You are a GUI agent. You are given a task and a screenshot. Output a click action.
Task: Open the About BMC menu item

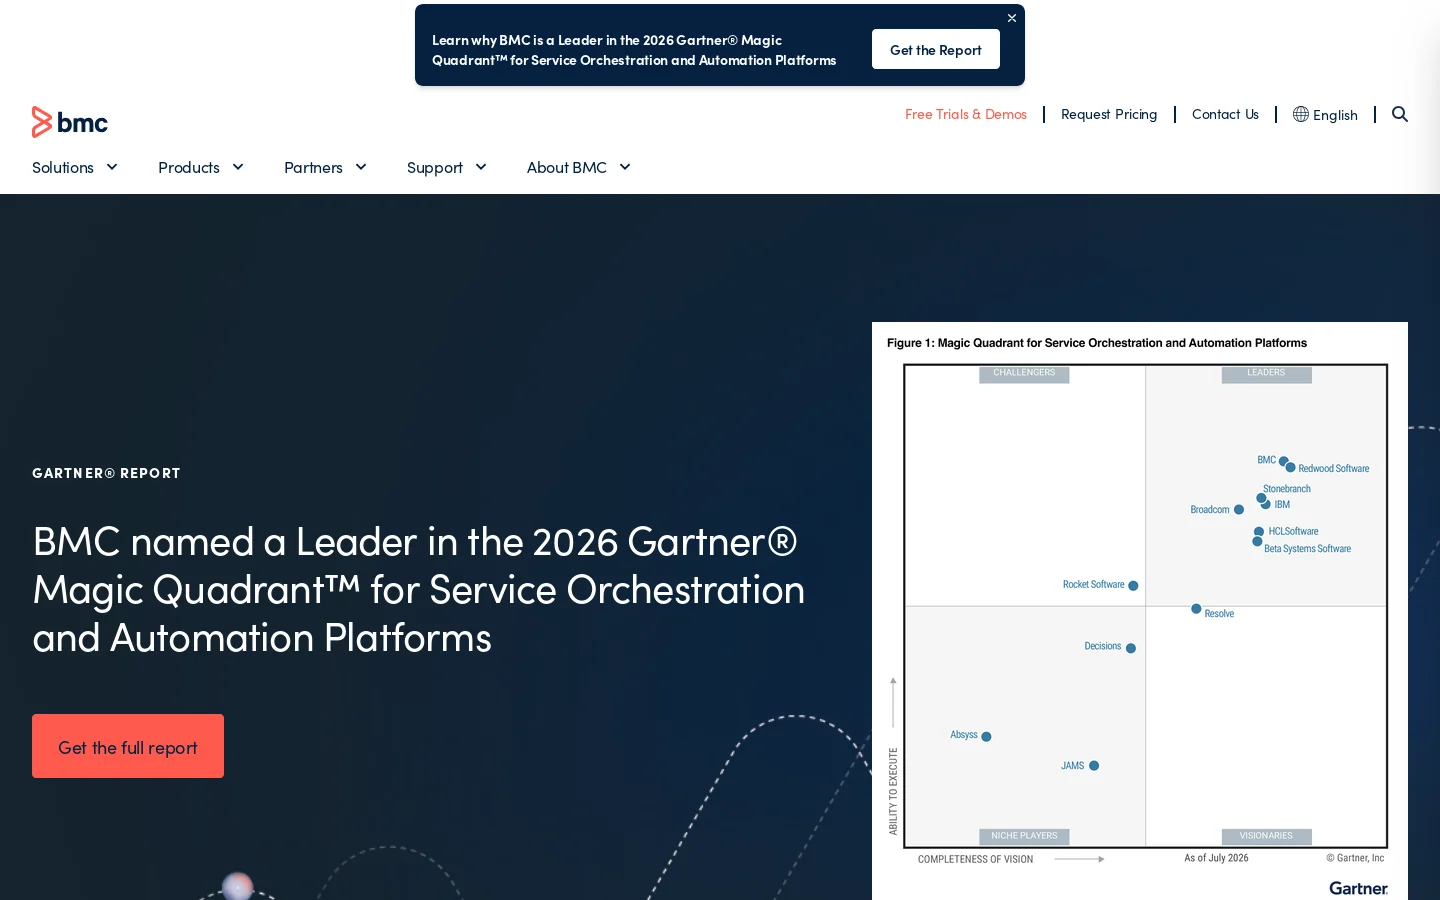(567, 167)
